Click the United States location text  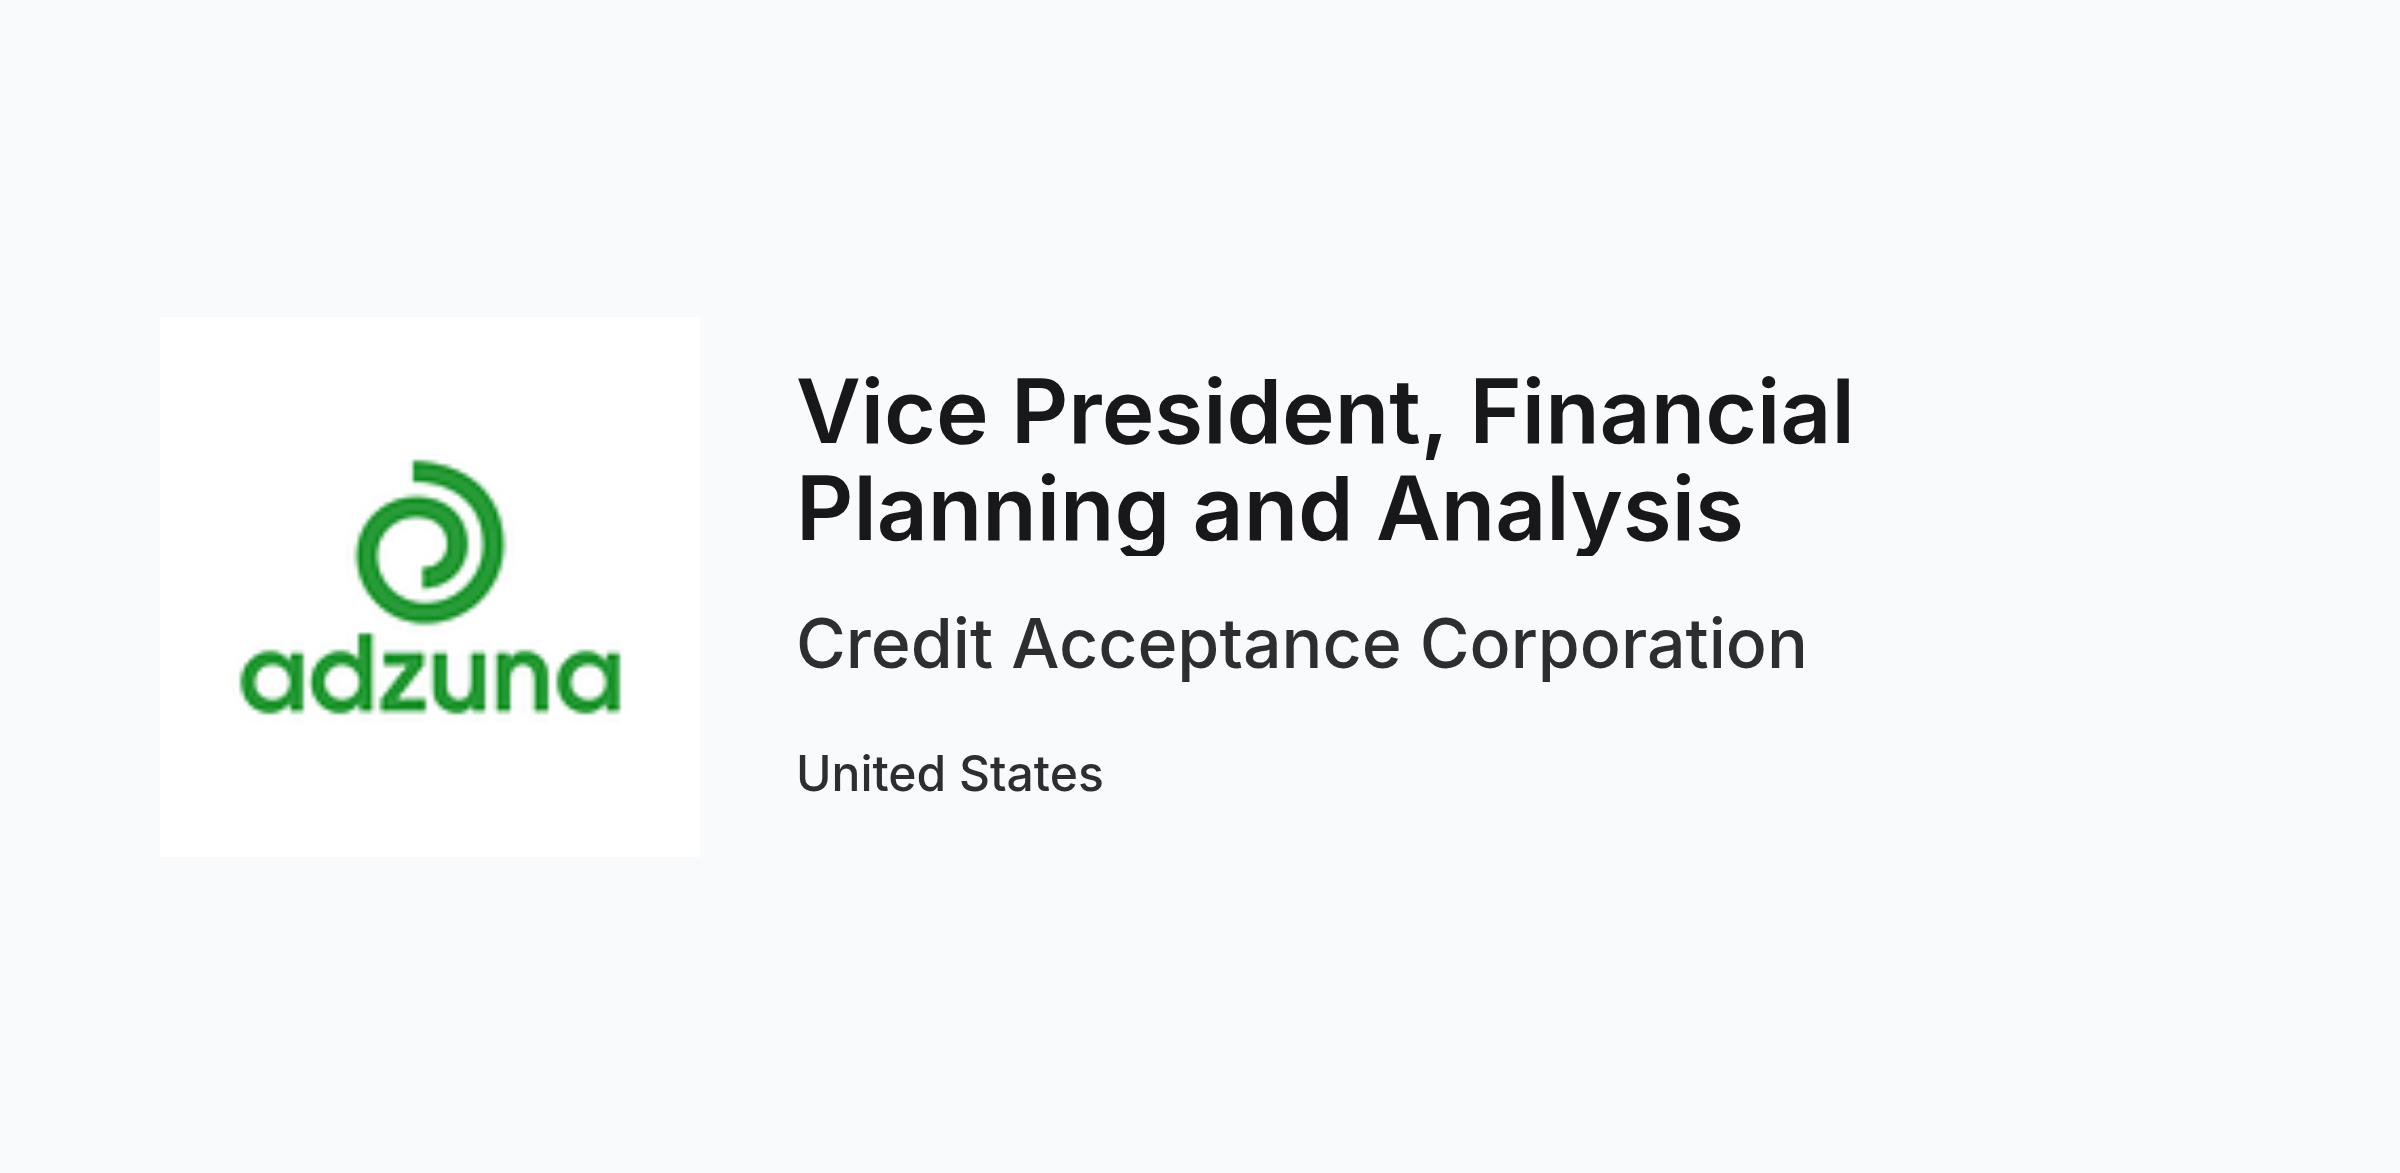point(950,774)
